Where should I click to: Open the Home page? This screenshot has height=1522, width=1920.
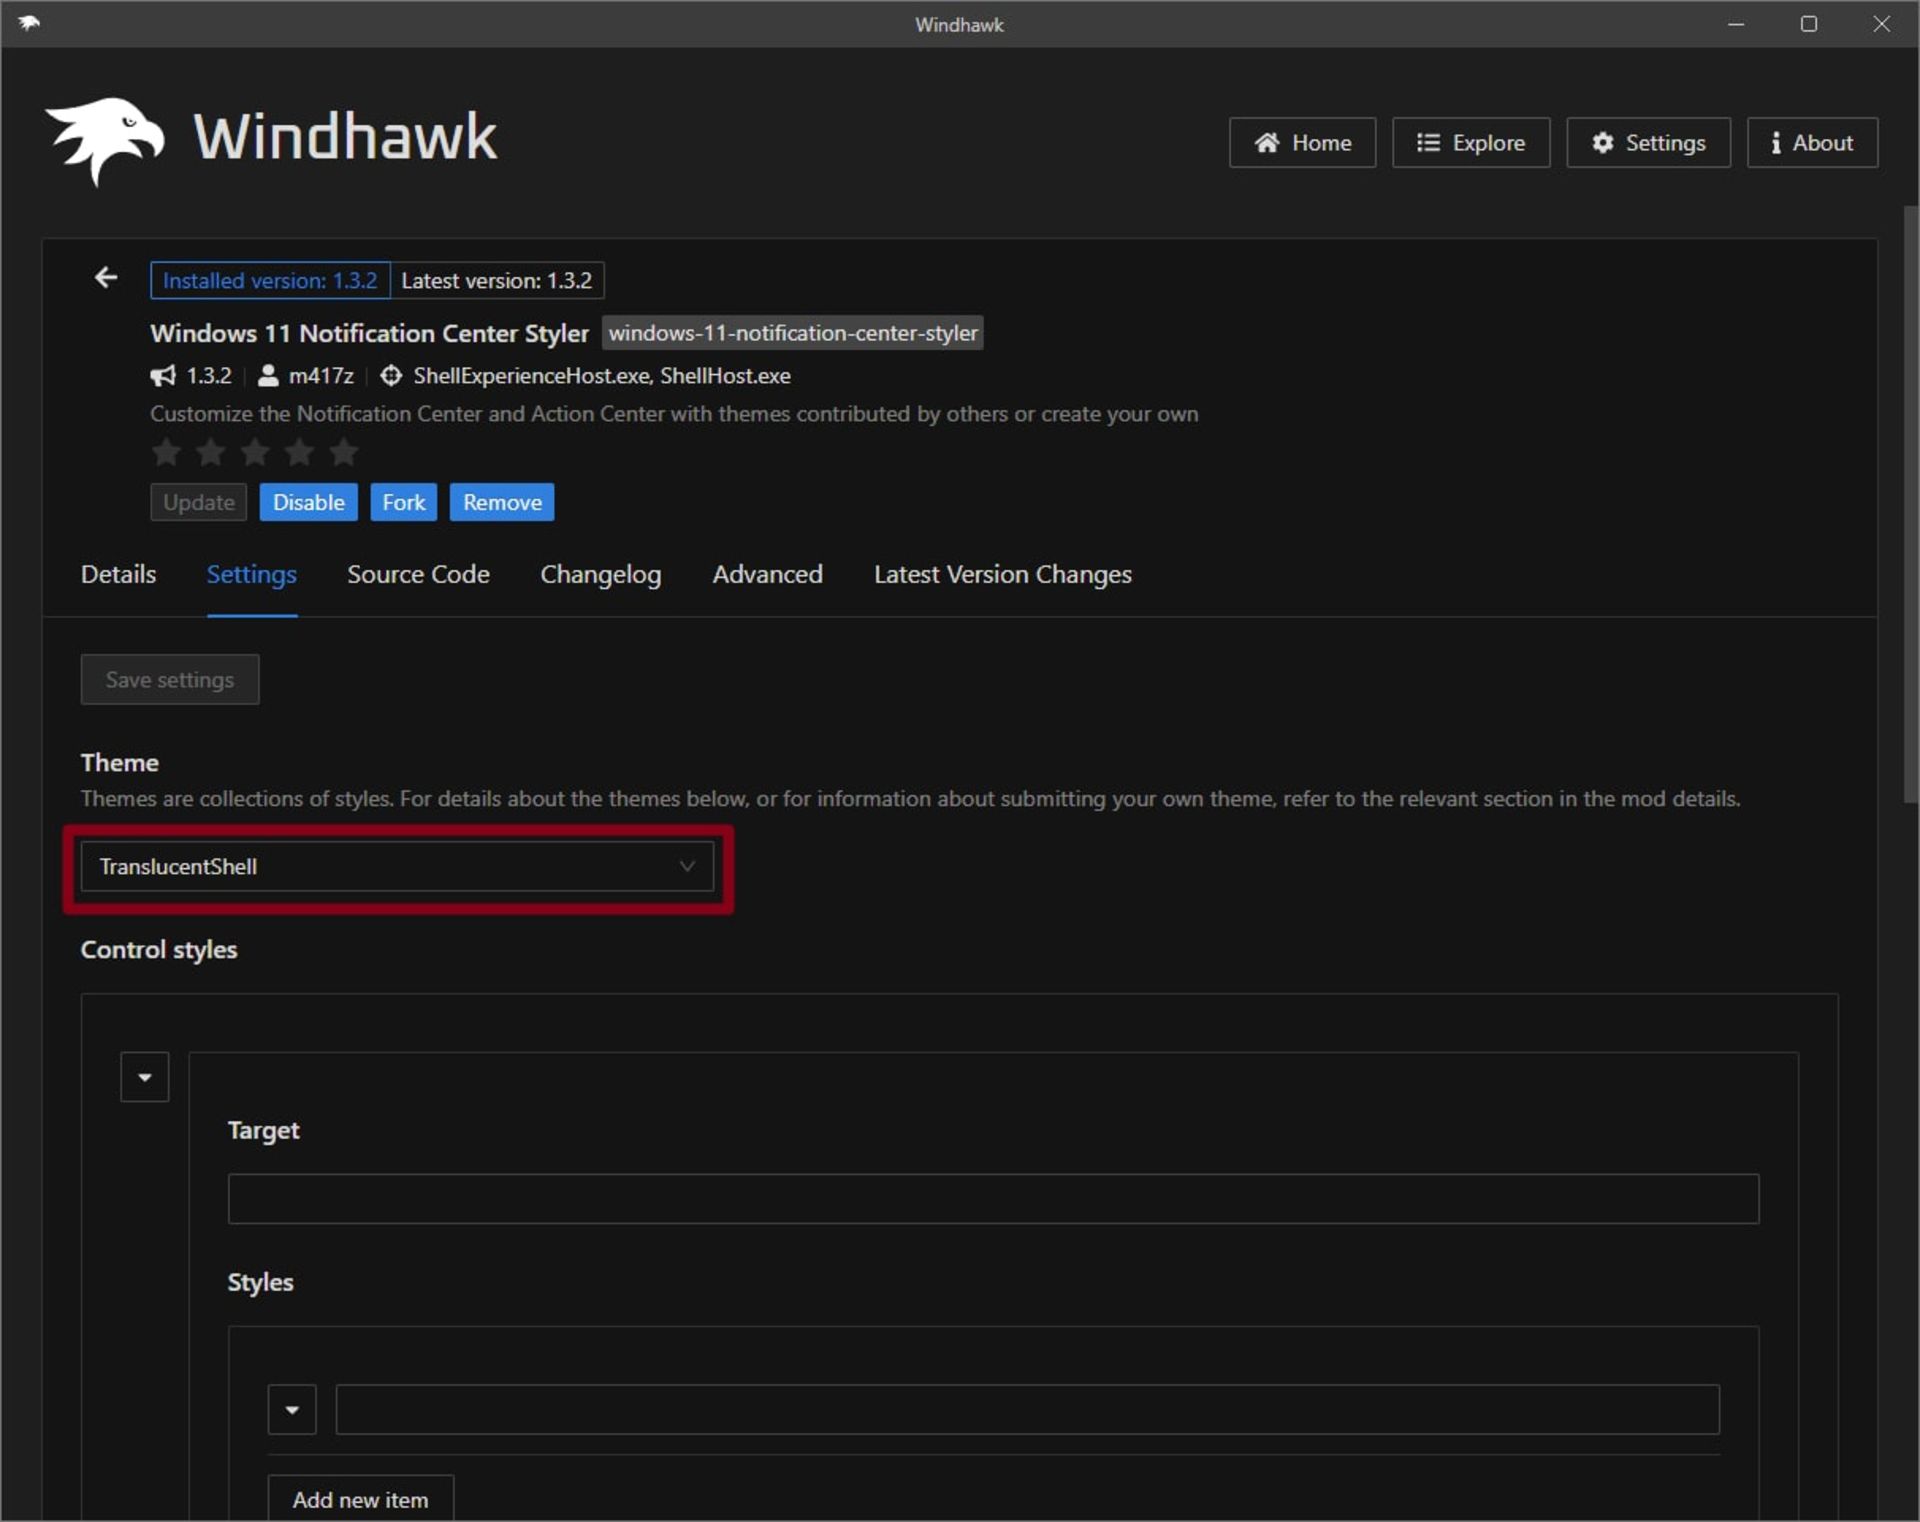click(1302, 143)
